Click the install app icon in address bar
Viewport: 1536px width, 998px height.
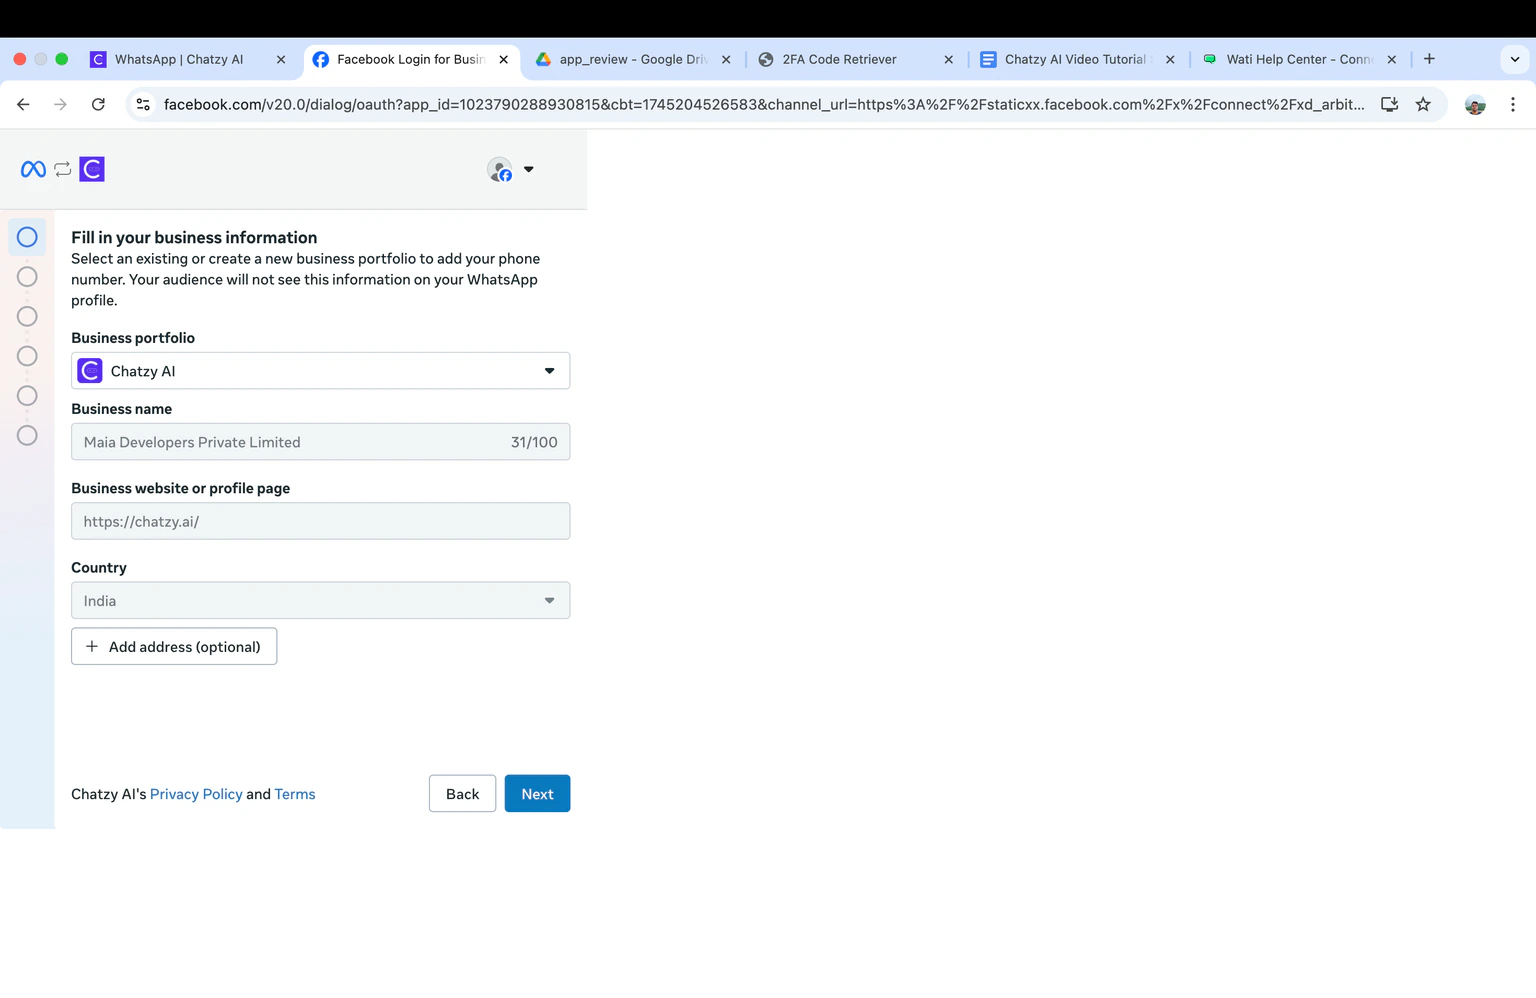coord(1389,104)
